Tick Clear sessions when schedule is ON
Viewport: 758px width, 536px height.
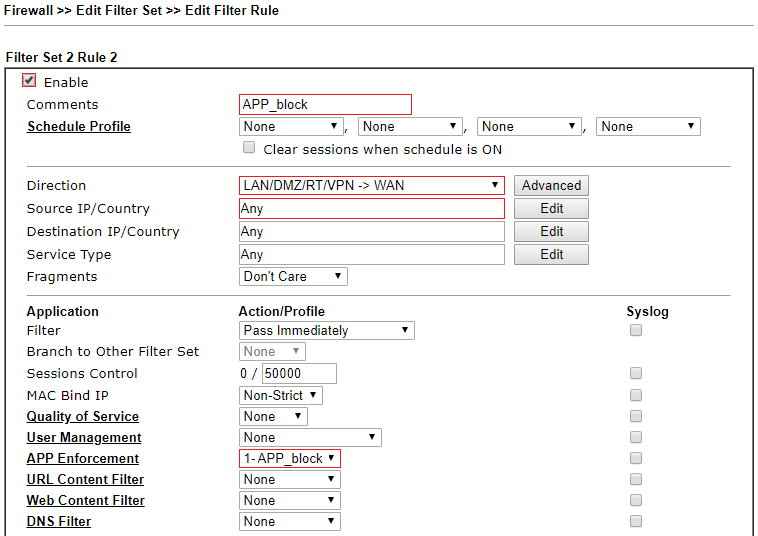pos(249,147)
